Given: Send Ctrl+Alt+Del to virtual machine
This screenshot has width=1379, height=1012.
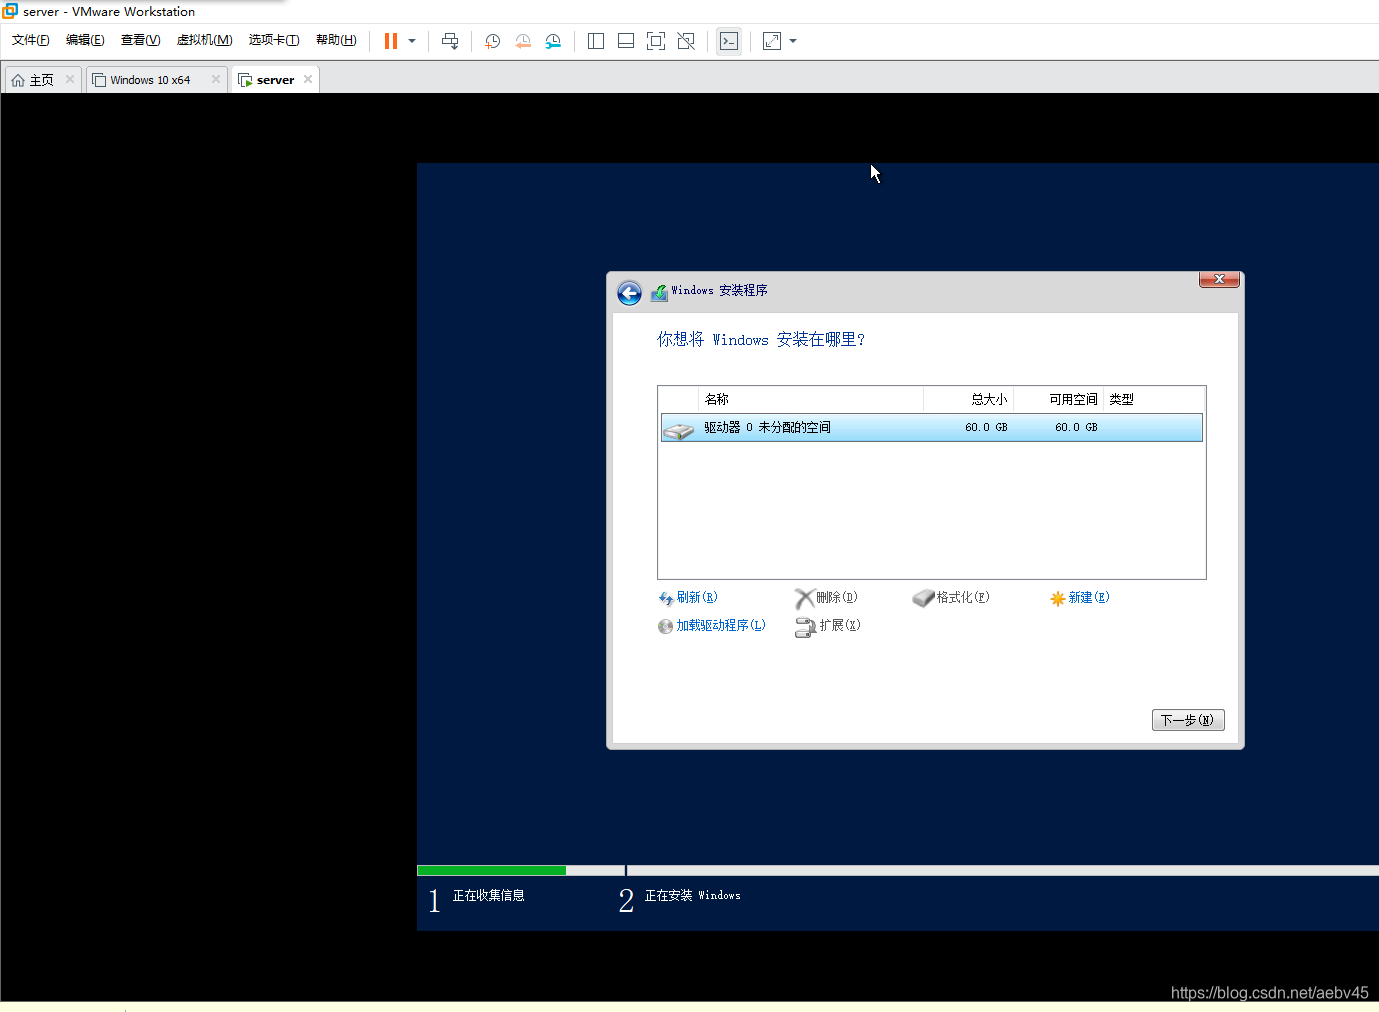Looking at the screenshot, I should click(450, 41).
